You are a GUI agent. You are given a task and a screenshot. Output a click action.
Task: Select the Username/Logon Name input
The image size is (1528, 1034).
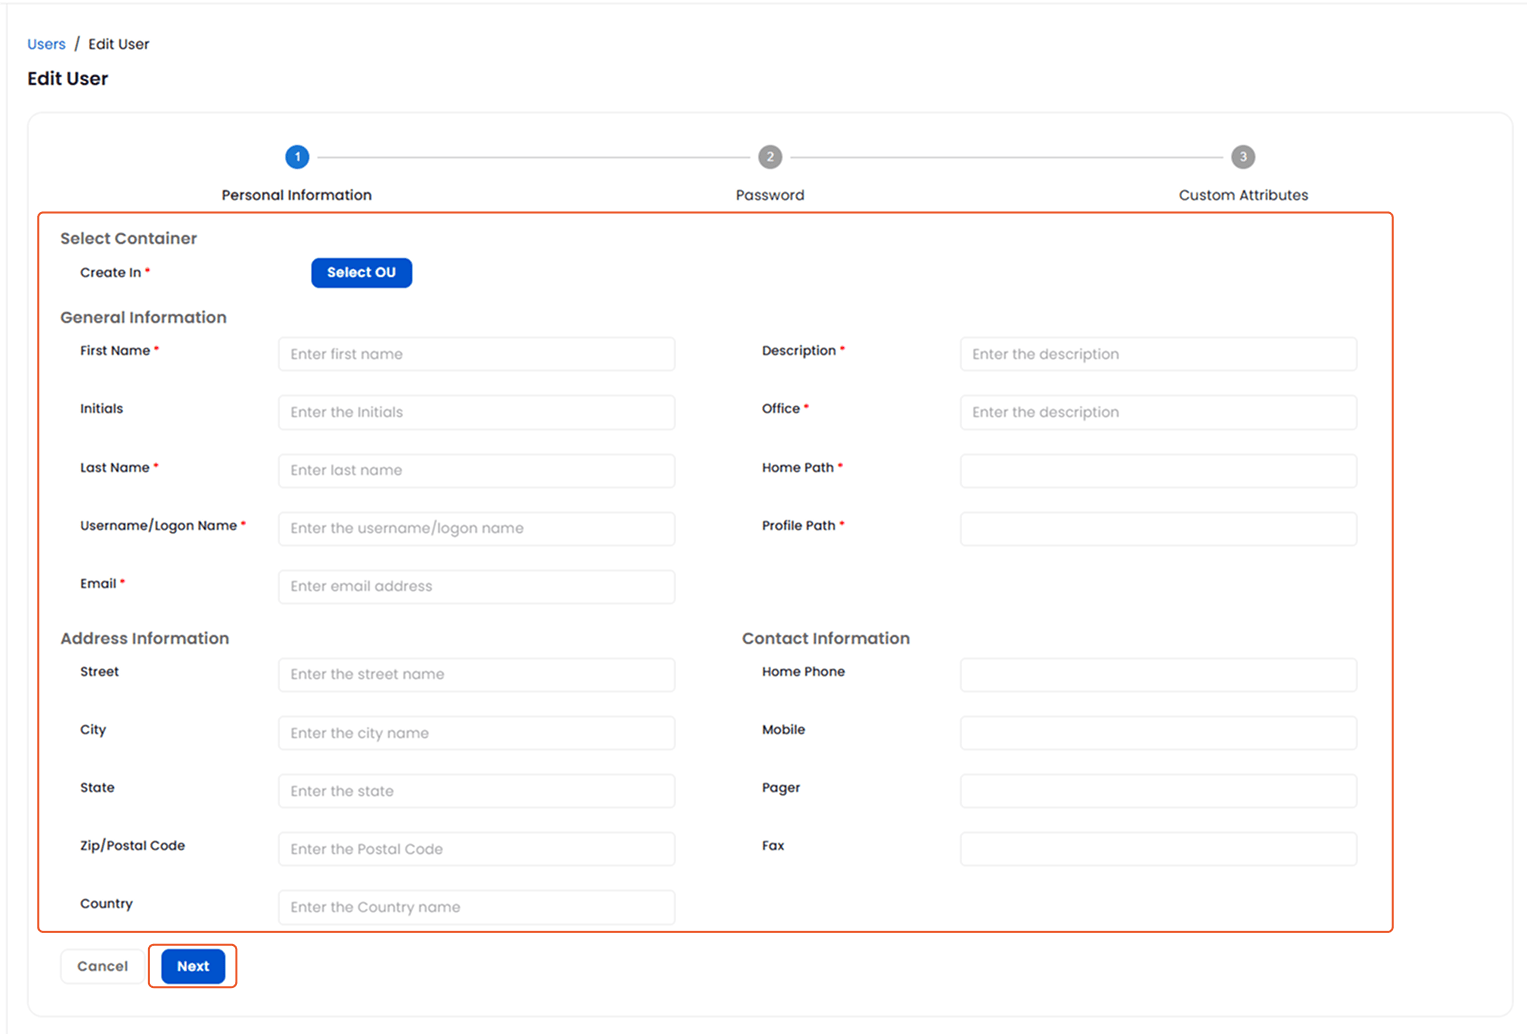476,528
